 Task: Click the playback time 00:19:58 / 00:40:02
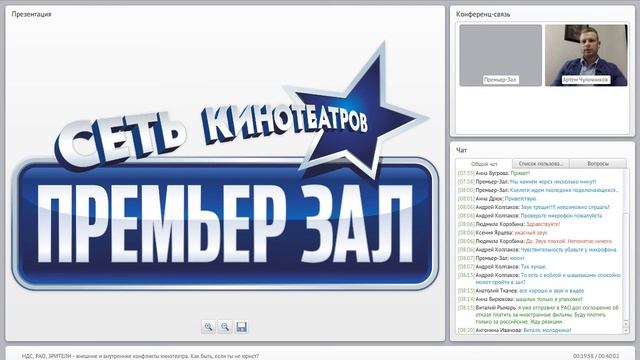click(596, 356)
